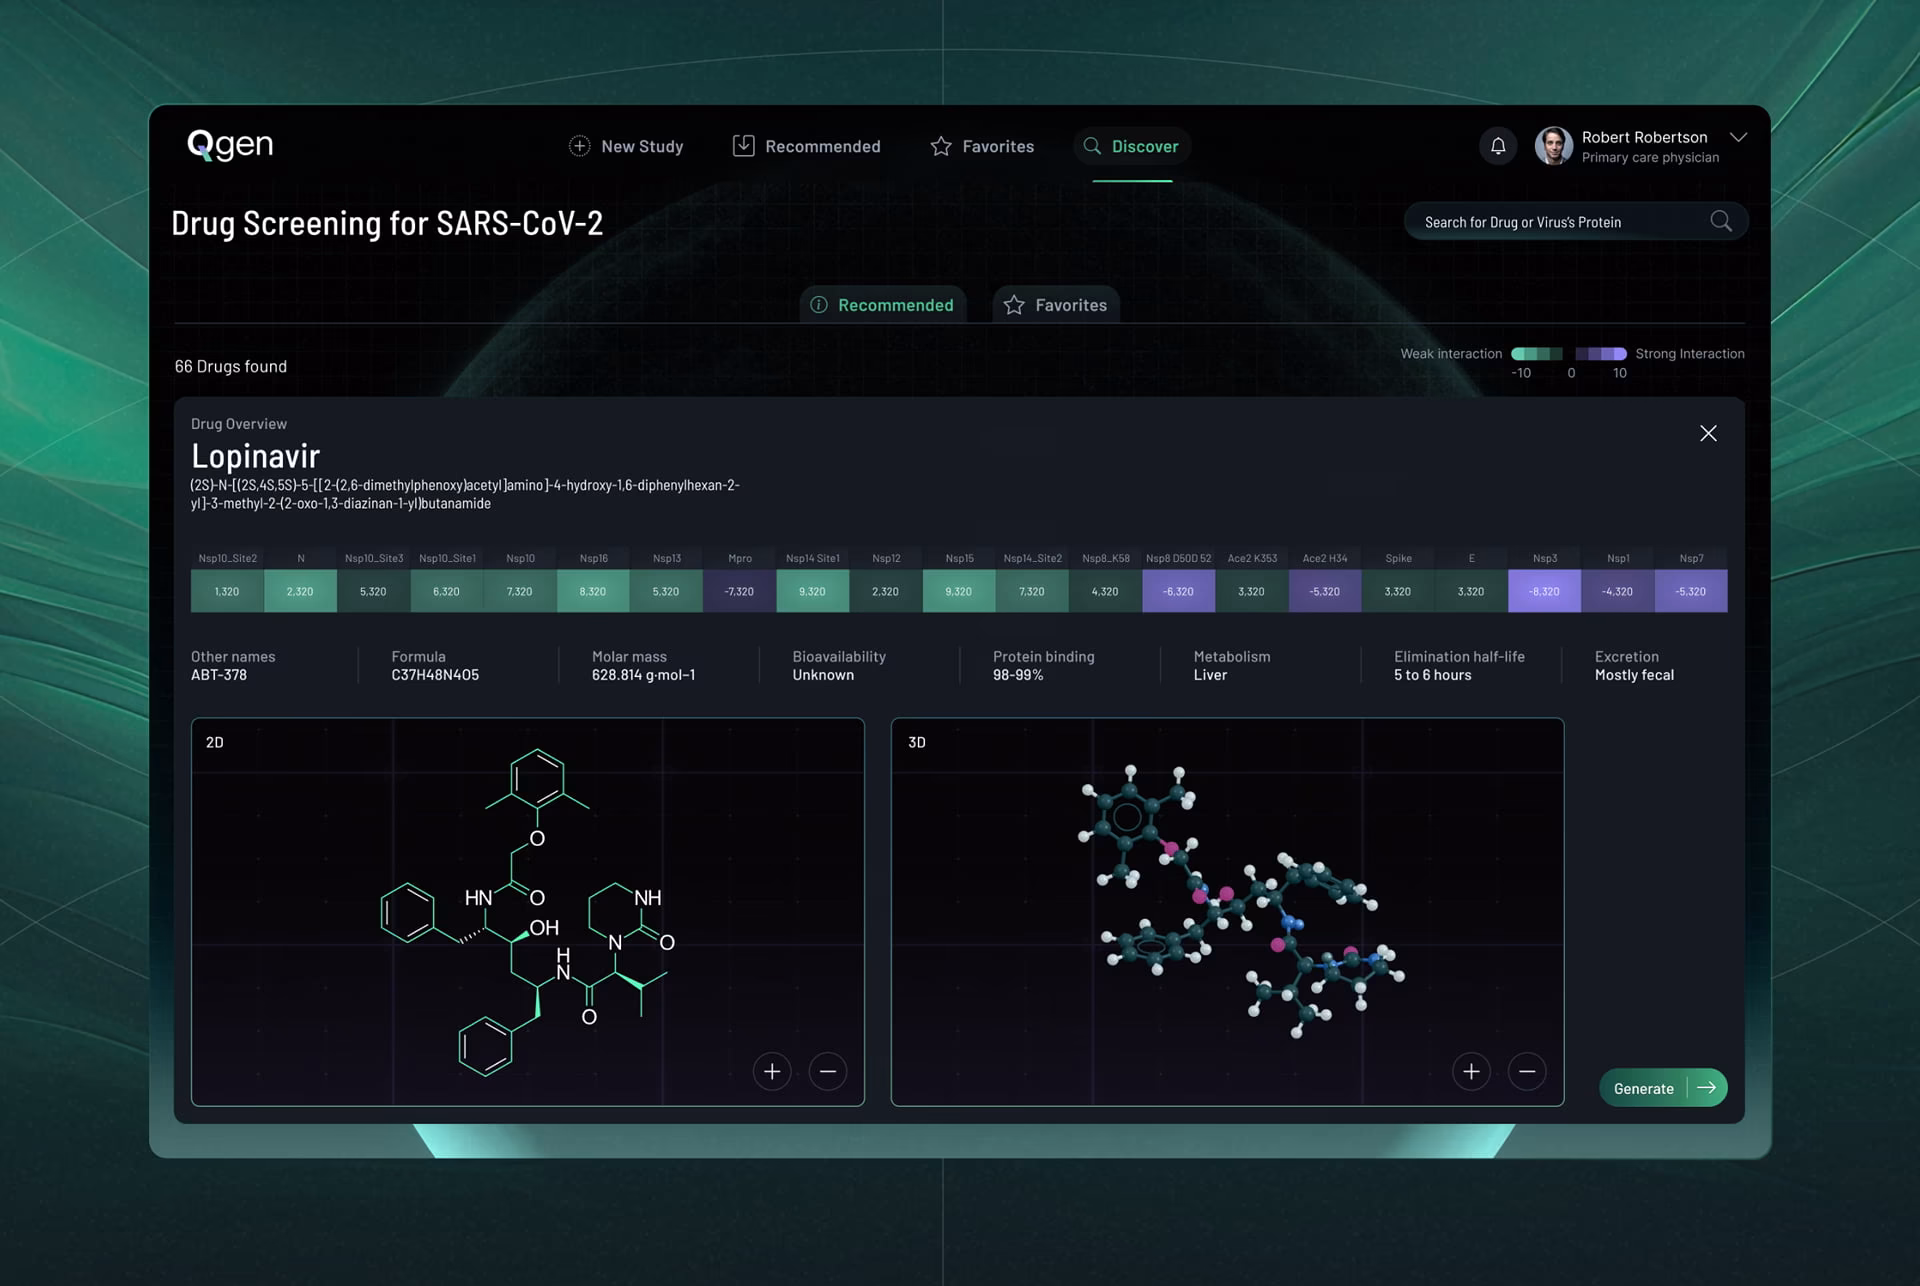1920x1286 pixels.
Task: Go to Recommended in the top navigation bar
Action: [x=806, y=146]
